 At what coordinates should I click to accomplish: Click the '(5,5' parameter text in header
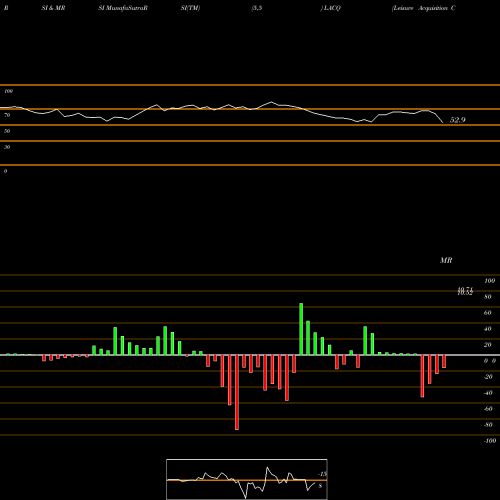[257, 8]
